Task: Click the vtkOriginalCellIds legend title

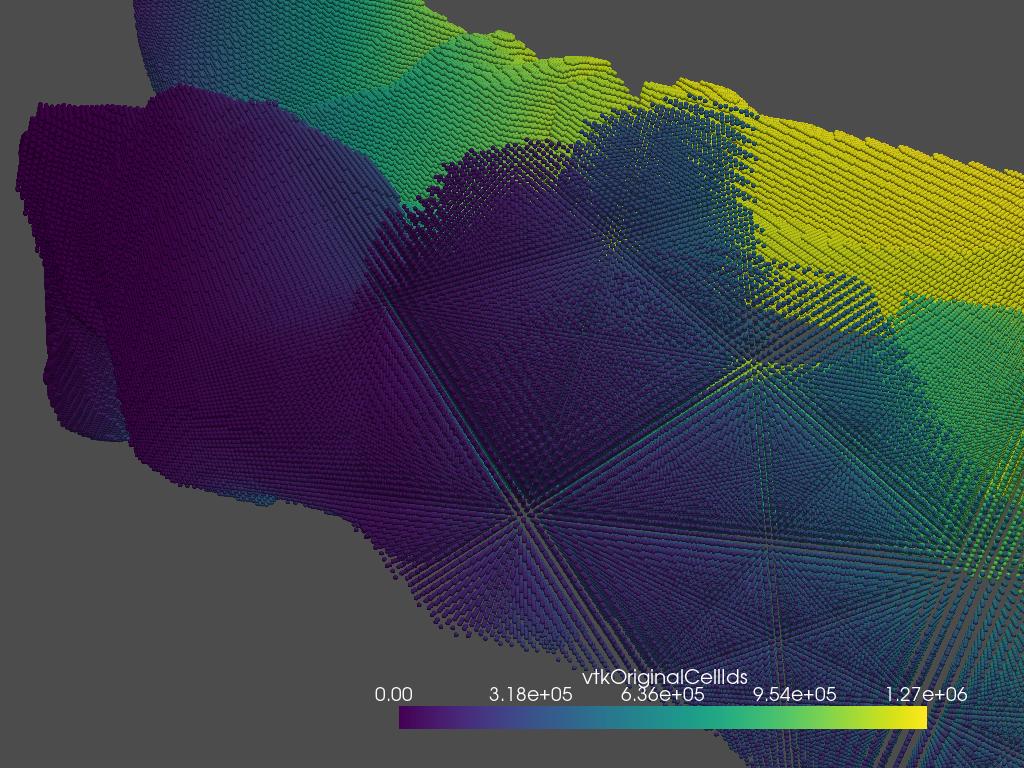Action: (x=665, y=677)
